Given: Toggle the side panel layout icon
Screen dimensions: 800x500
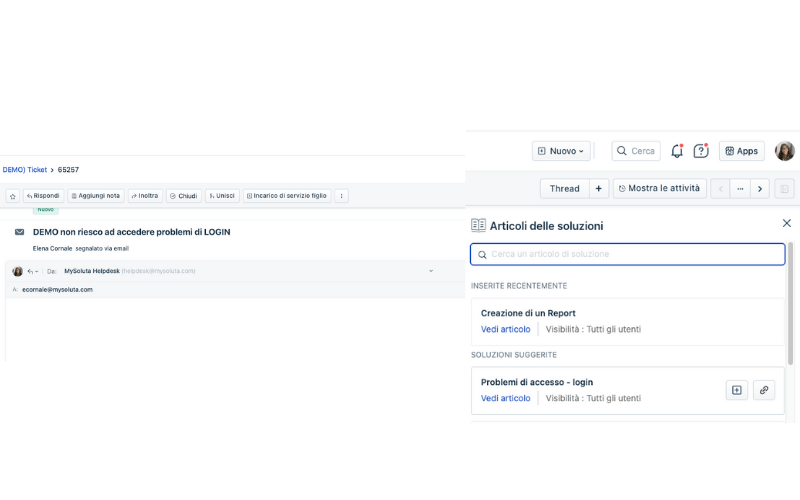Looking at the screenshot, I should click(x=785, y=189).
